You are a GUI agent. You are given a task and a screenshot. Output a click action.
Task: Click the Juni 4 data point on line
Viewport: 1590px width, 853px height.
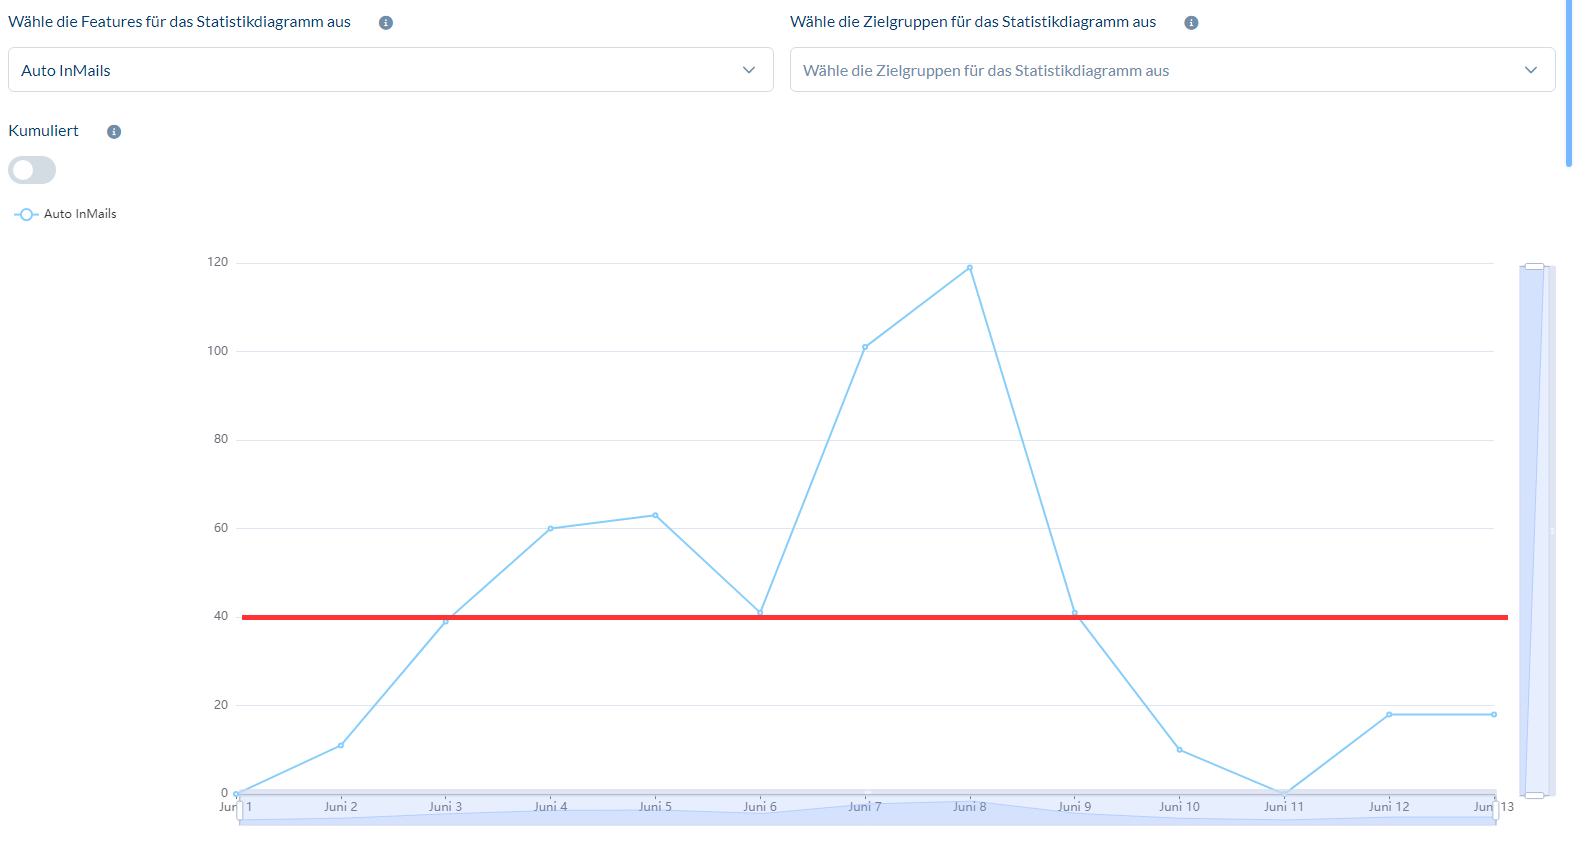point(550,528)
